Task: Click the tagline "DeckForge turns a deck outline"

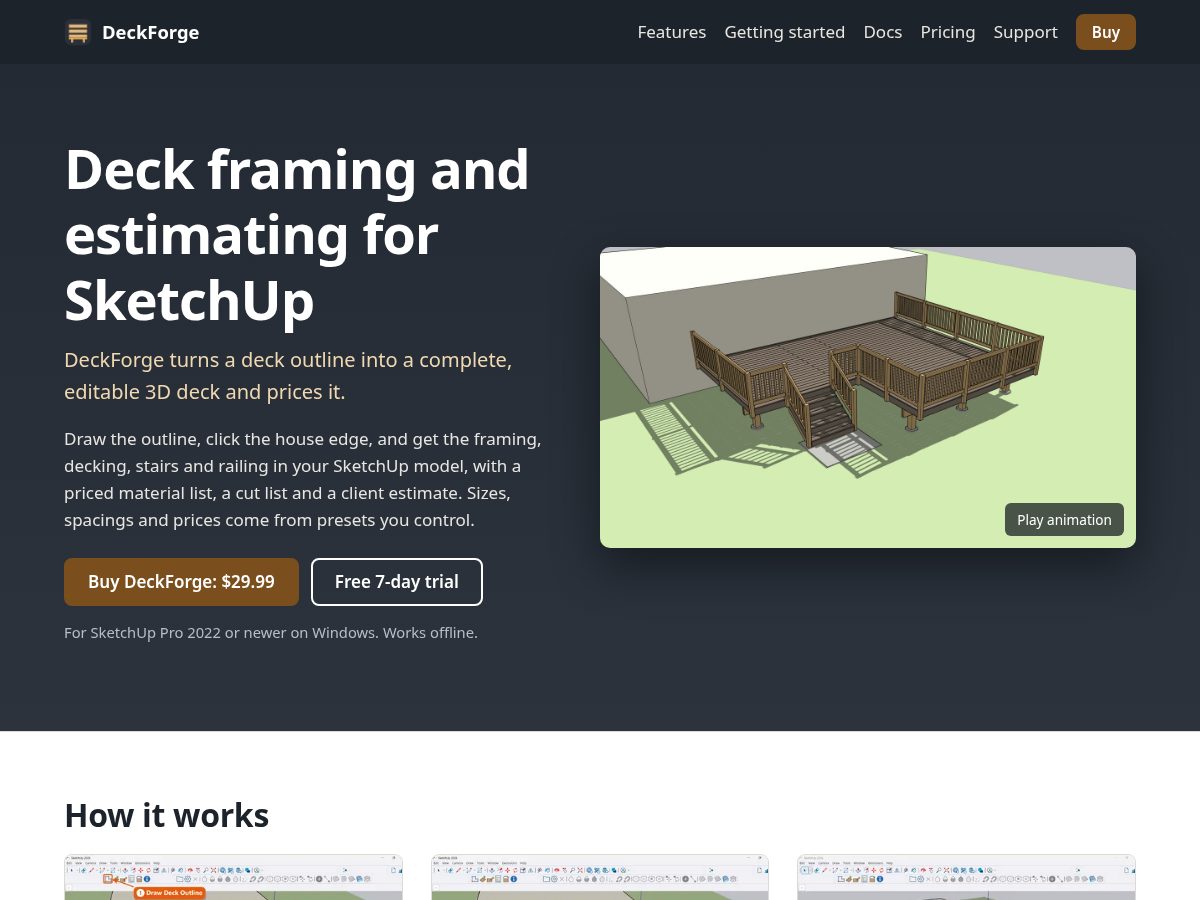Action: coord(288,376)
